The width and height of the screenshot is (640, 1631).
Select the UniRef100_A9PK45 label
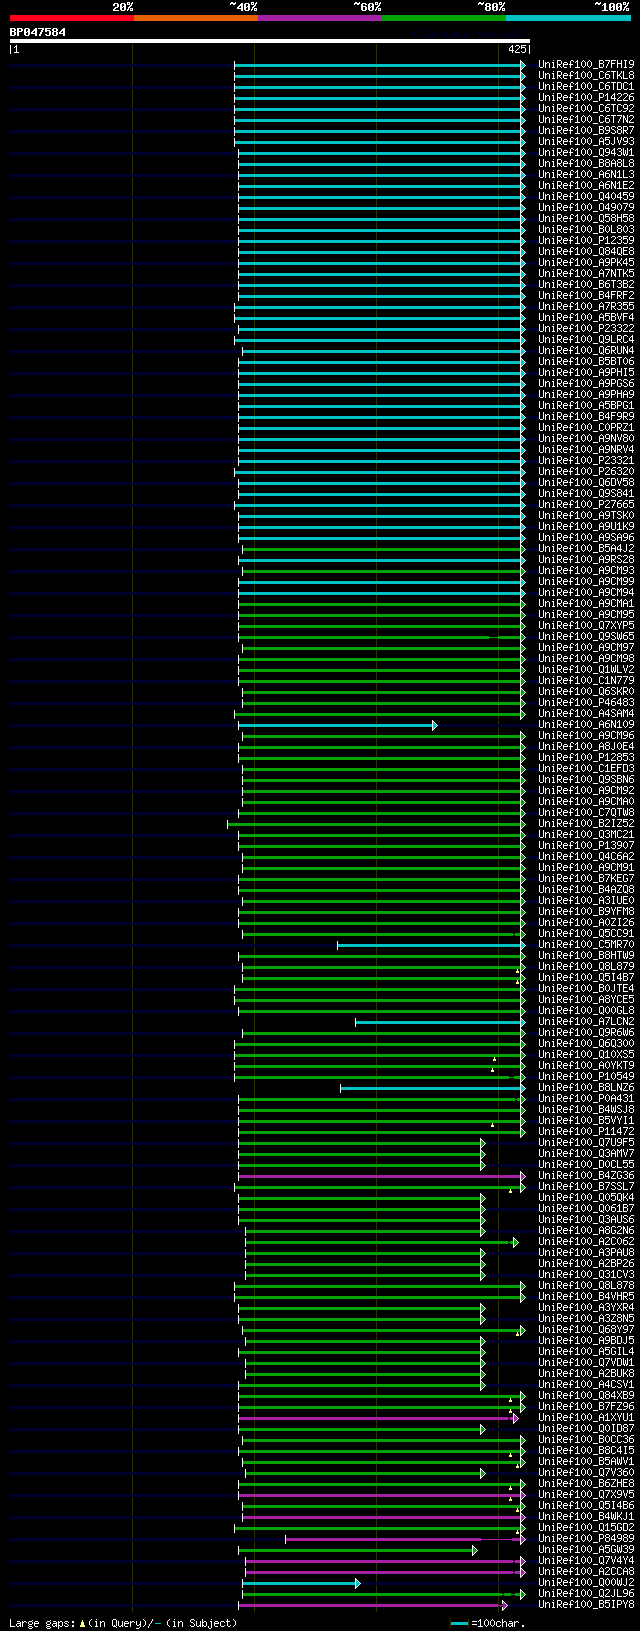click(586, 262)
